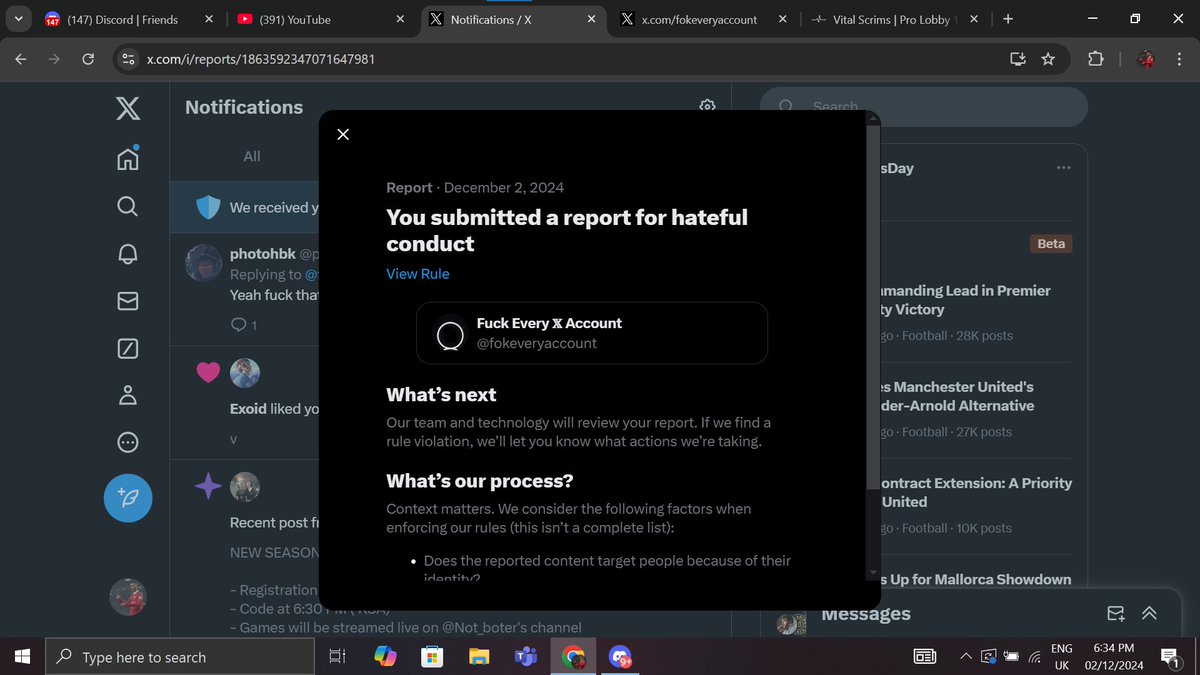Close the Vital Scrims browser tab
The image size is (1200, 675).
(974, 19)
